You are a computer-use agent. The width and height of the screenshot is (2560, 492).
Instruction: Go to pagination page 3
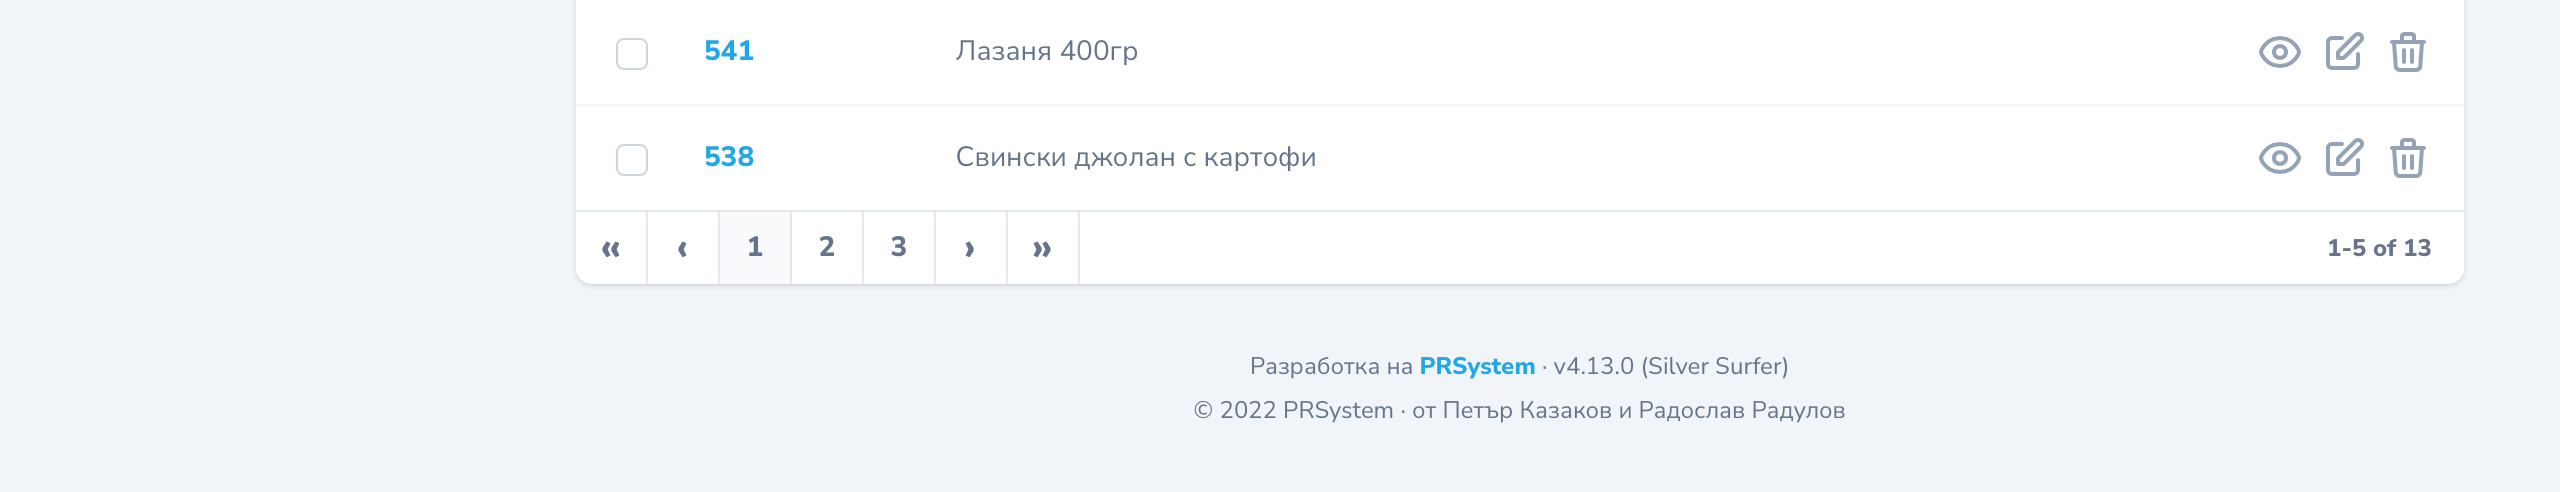click(x=899, y=248)
